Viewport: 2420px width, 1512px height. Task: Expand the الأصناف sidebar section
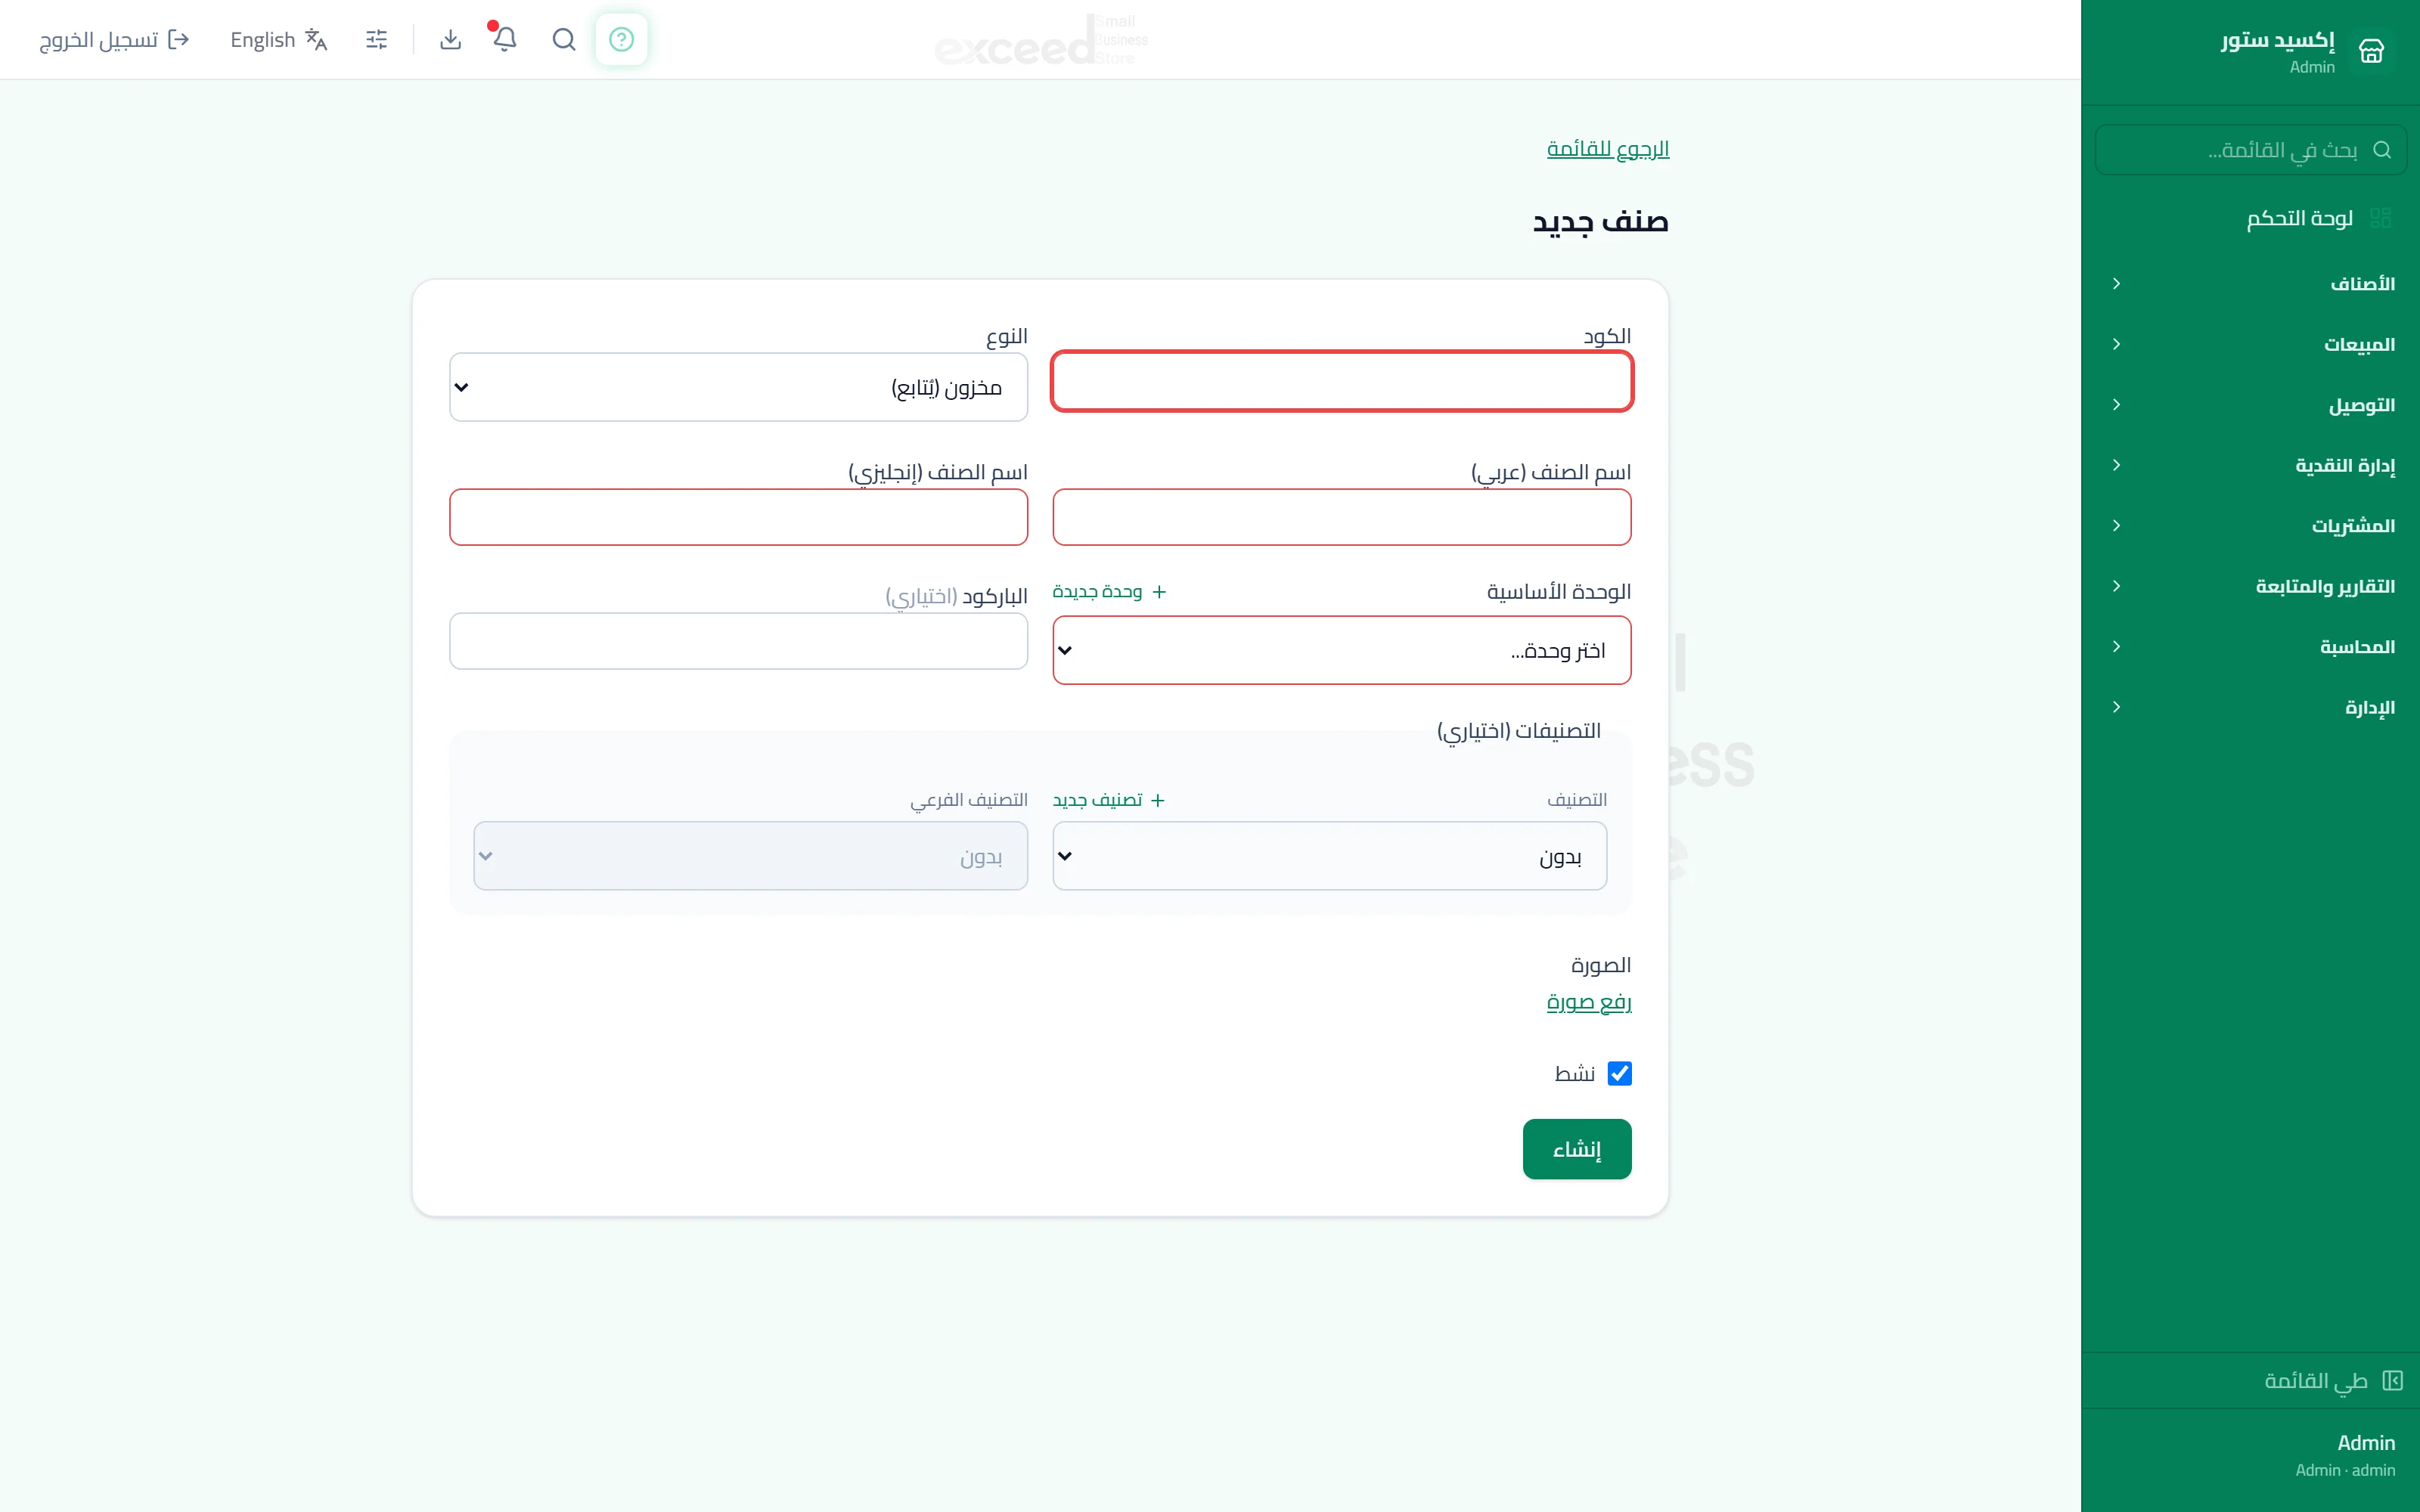(x=2250, y=284)
